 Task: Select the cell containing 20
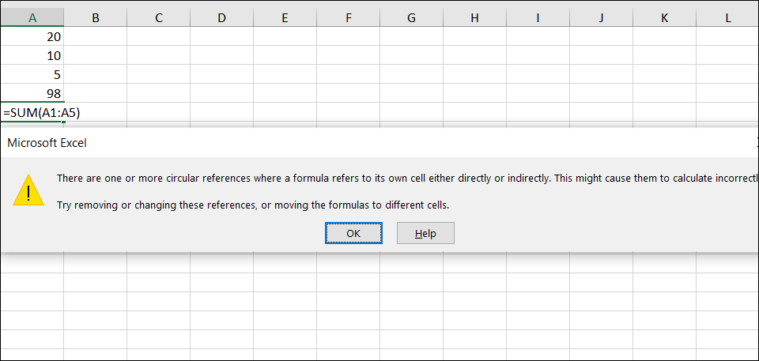[32, 36]
